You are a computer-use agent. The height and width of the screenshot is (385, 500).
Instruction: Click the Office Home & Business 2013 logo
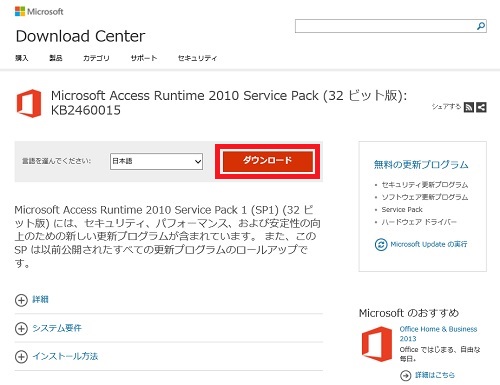tap(377, 344)
